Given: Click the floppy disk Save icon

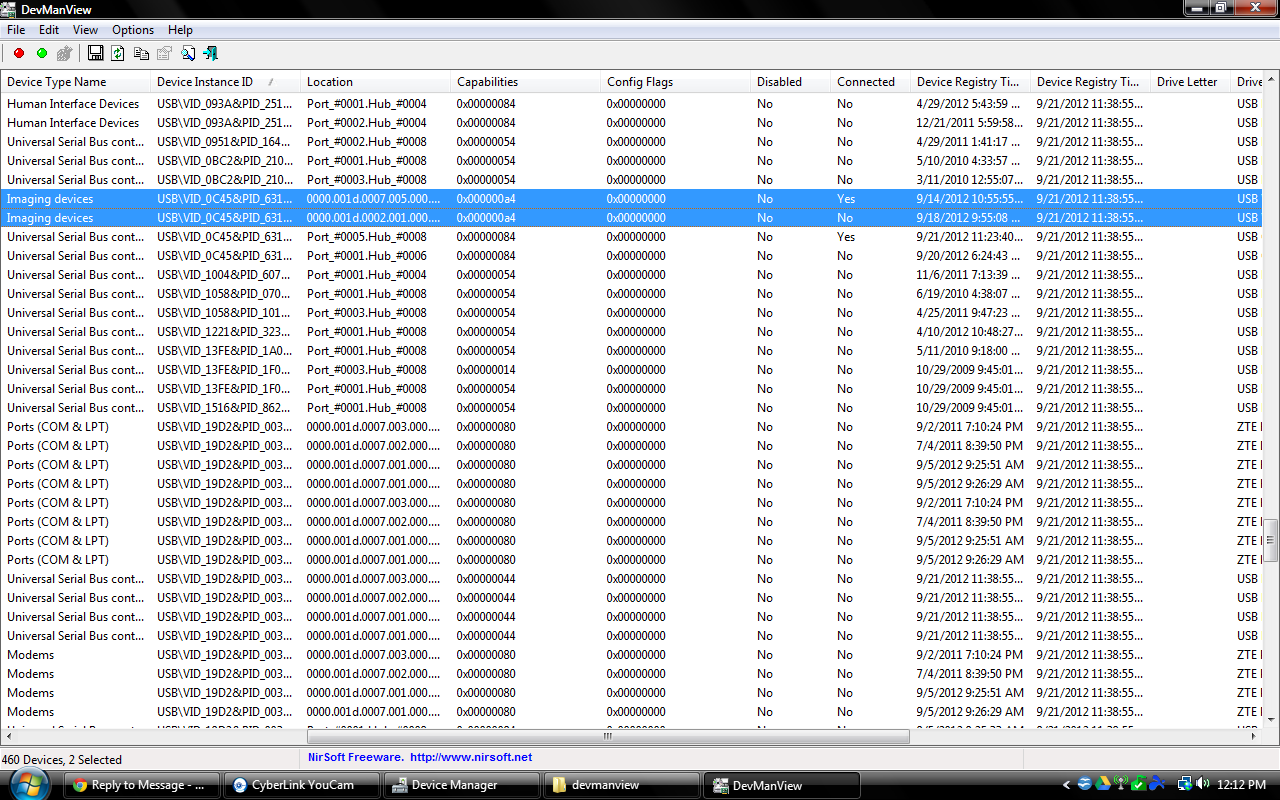Looking at the screenshot, I should coord(96,53).
